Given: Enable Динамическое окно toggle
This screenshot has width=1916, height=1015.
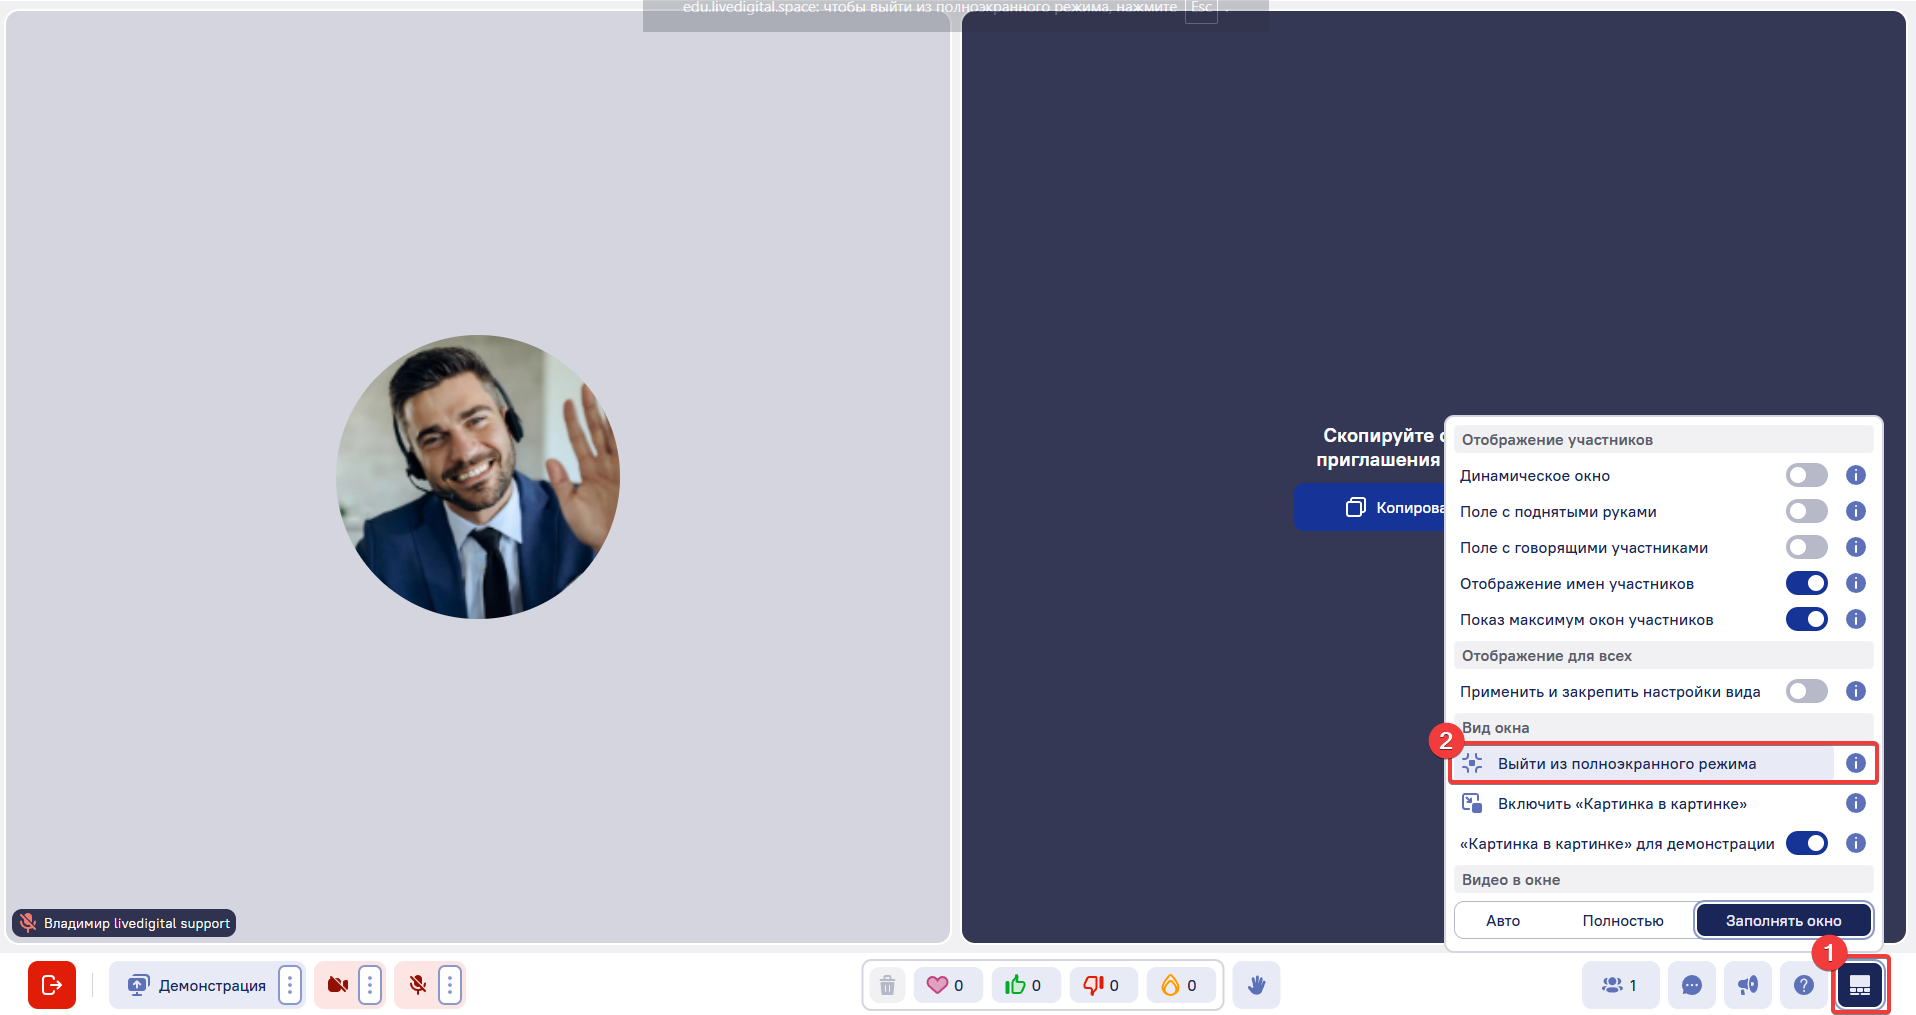Looking at the screenshot, I should coord(1806,475).
